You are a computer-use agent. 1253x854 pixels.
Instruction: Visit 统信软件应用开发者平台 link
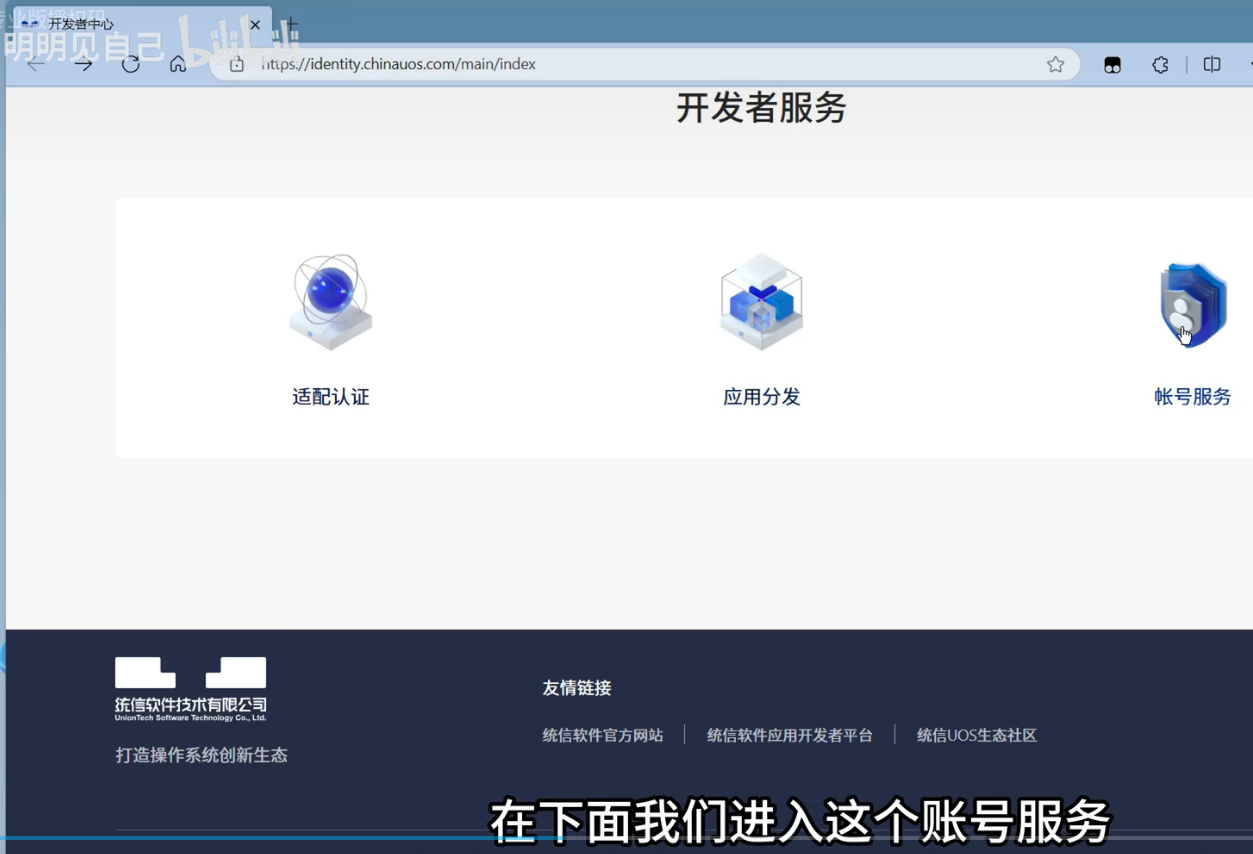tap(790, 735)
